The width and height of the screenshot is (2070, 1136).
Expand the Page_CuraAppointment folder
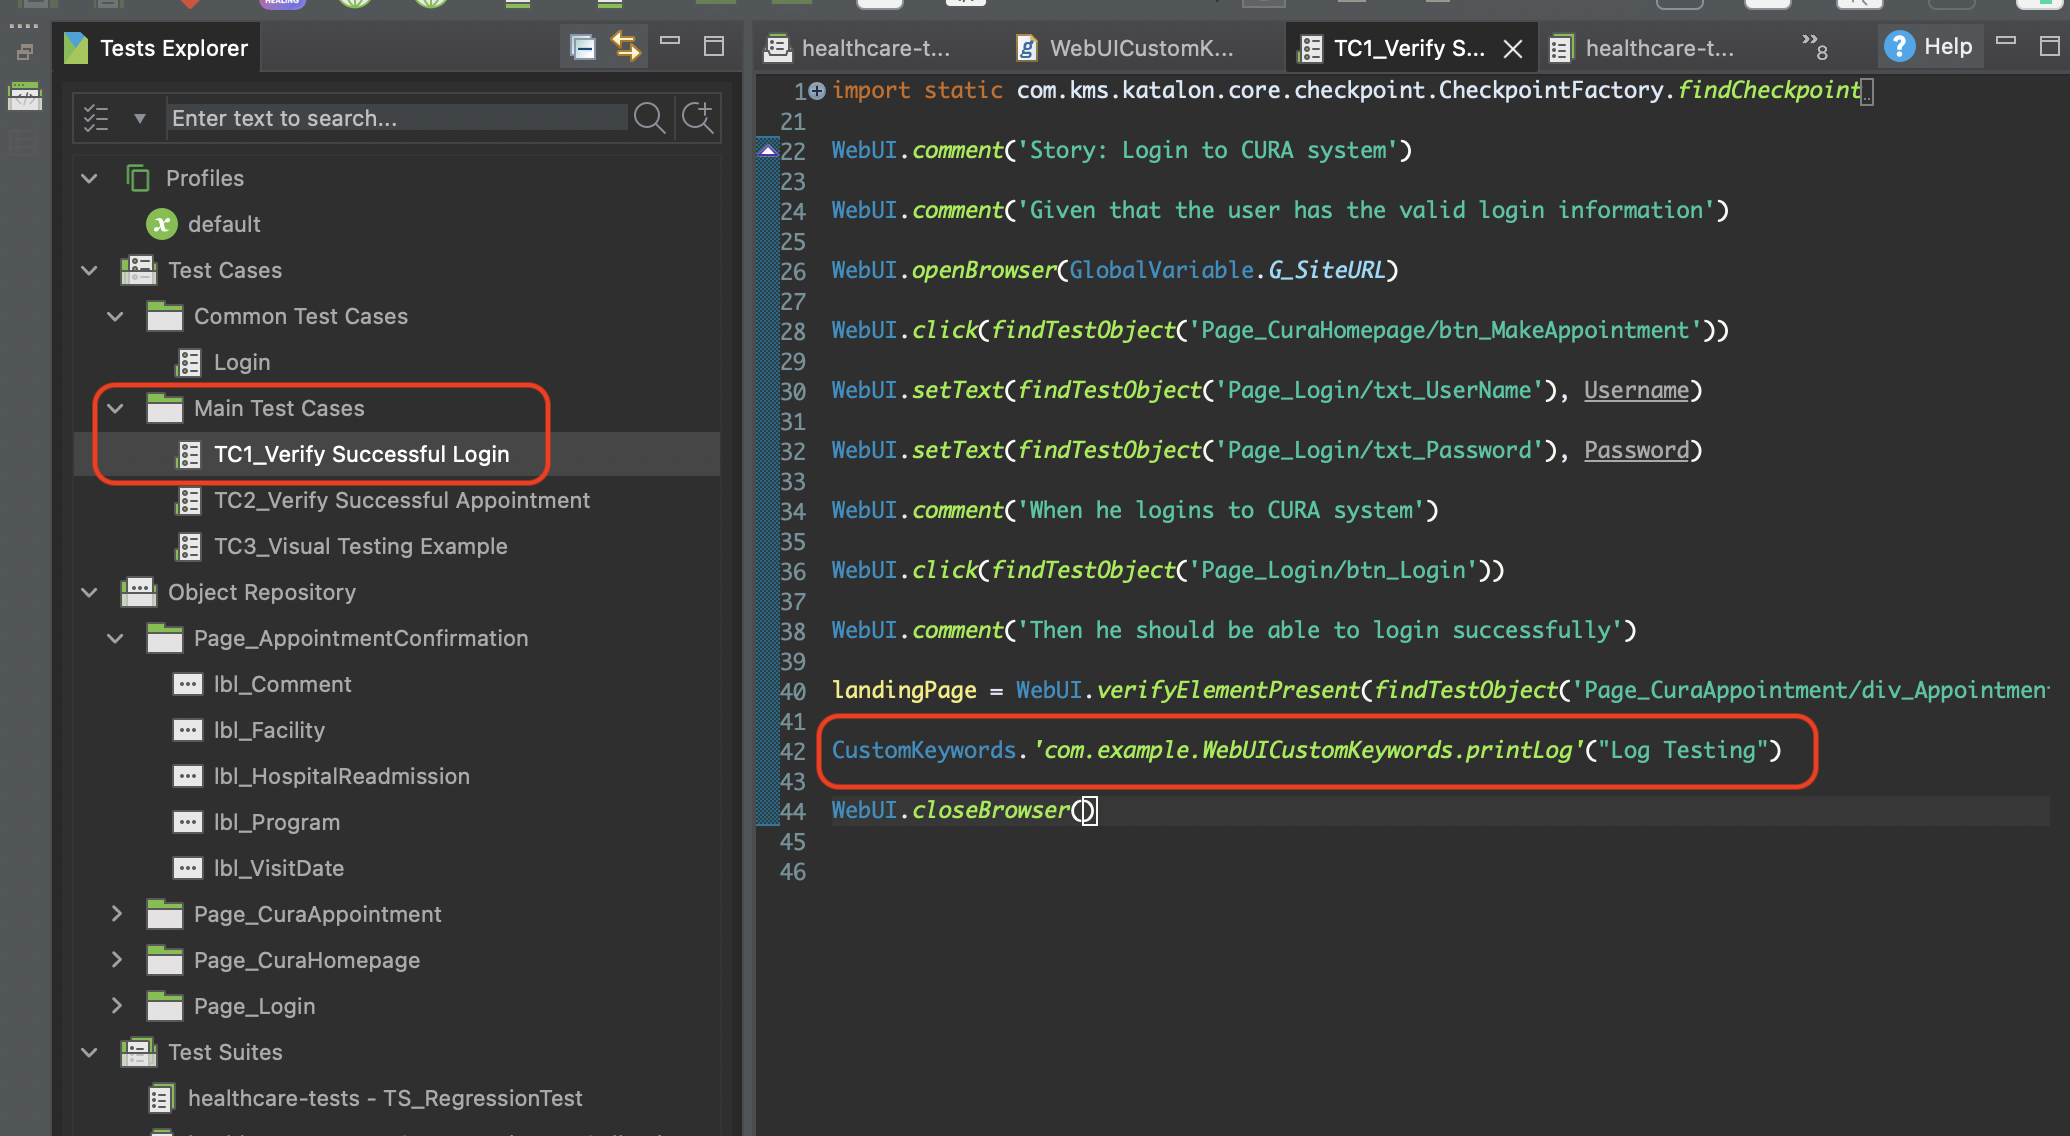click(117, 914)
